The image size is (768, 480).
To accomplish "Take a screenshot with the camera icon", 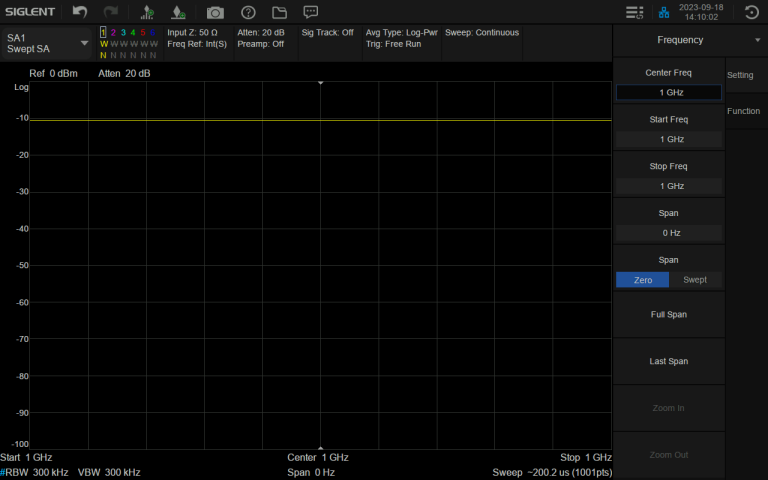I will pos(215,12).
